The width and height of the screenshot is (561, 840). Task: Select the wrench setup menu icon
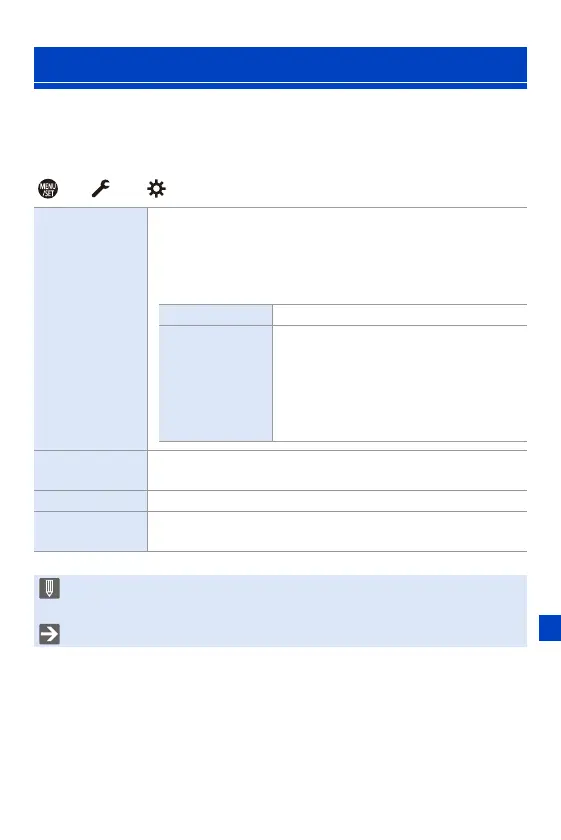coord(100,188)
